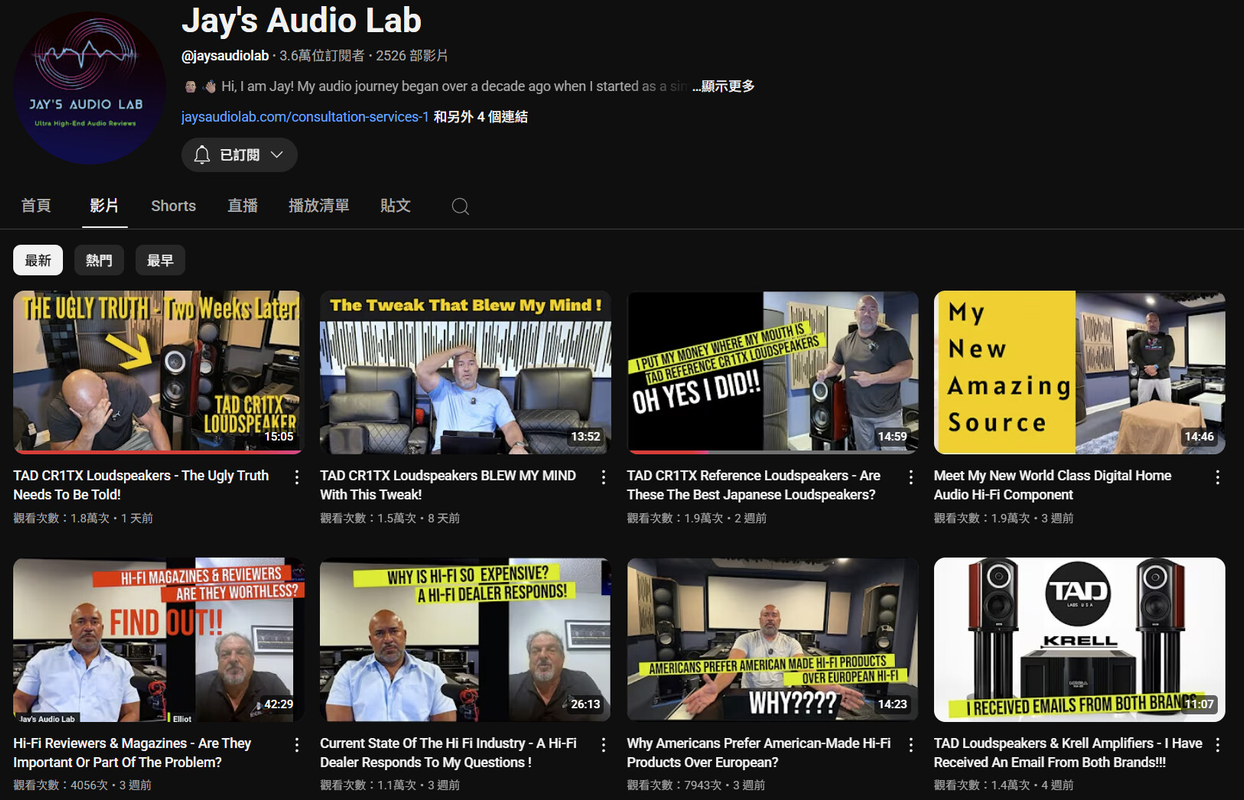Open menu for 'New World Class Digital' video
This screenshot has width=1244, height=800.
1218,478
